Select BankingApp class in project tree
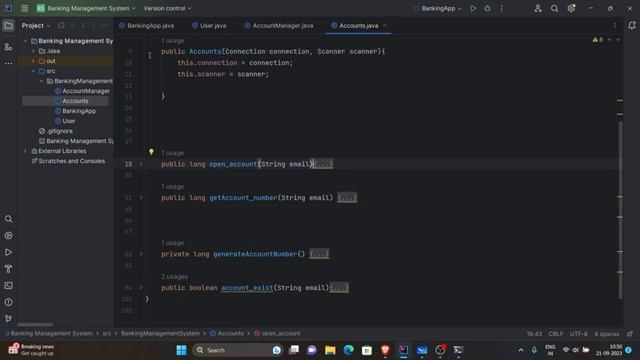The height and width of the screenshot is (360, 640). [76, 111]
